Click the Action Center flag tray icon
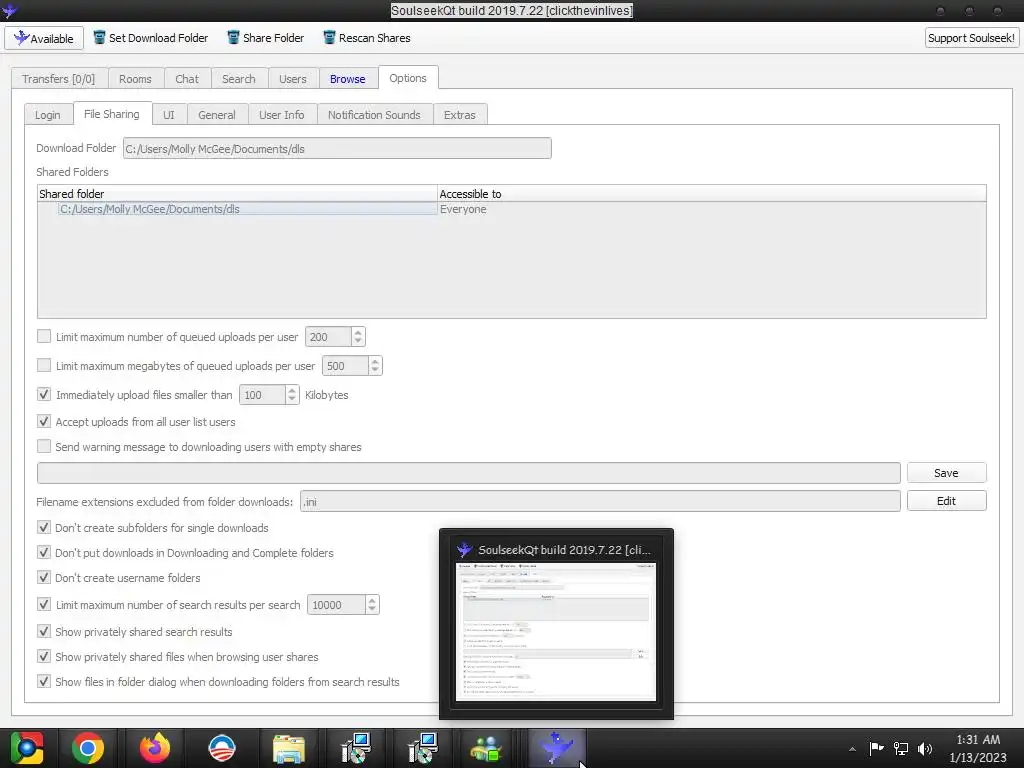 [x=876, y=748]
